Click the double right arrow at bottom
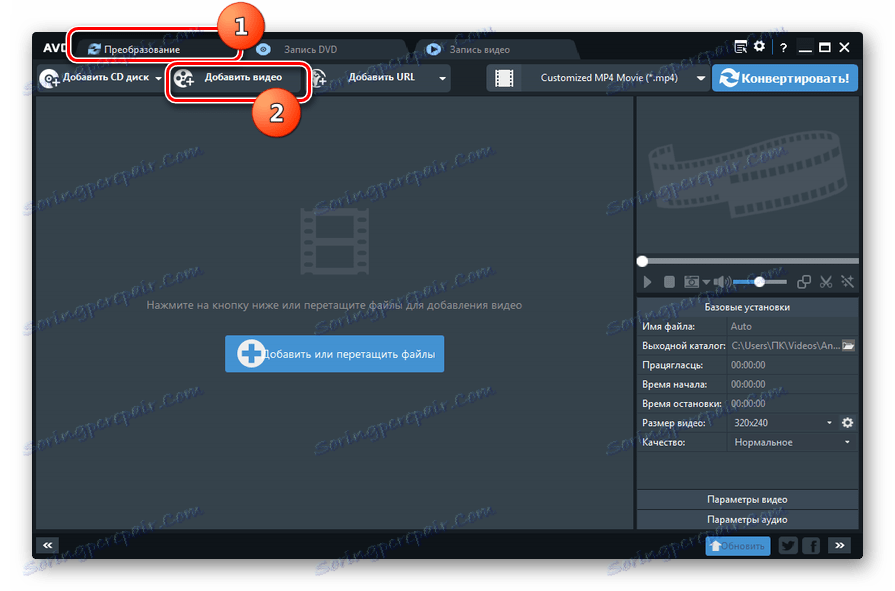 (x=840, y=545)
